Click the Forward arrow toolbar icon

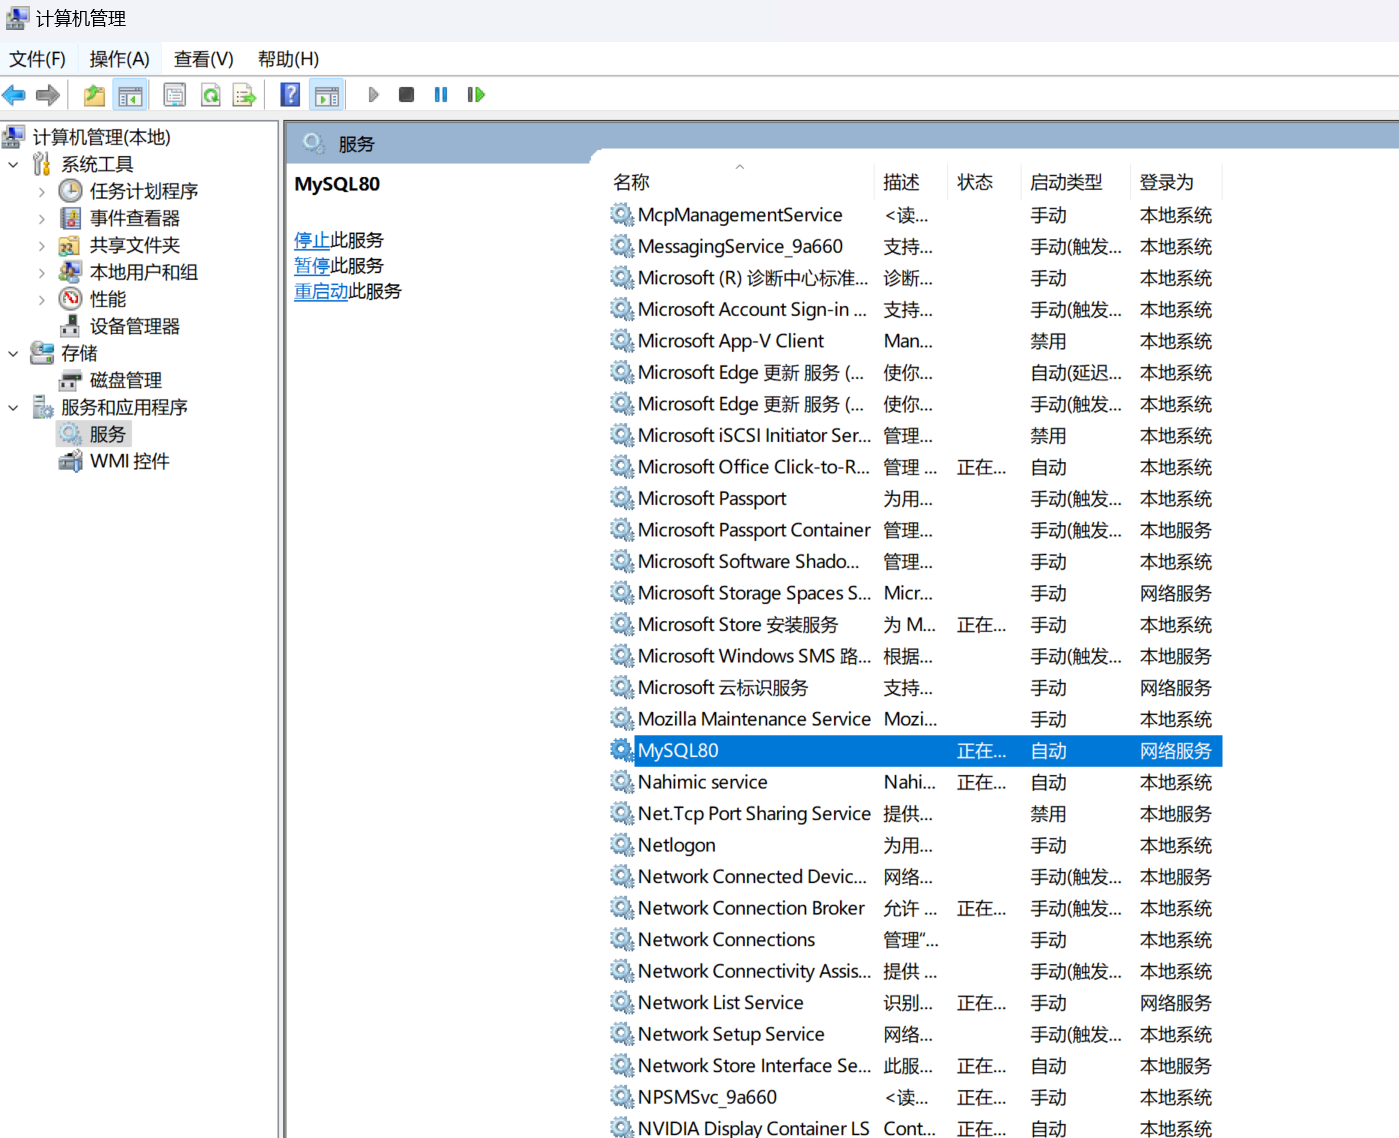(47, 95)
